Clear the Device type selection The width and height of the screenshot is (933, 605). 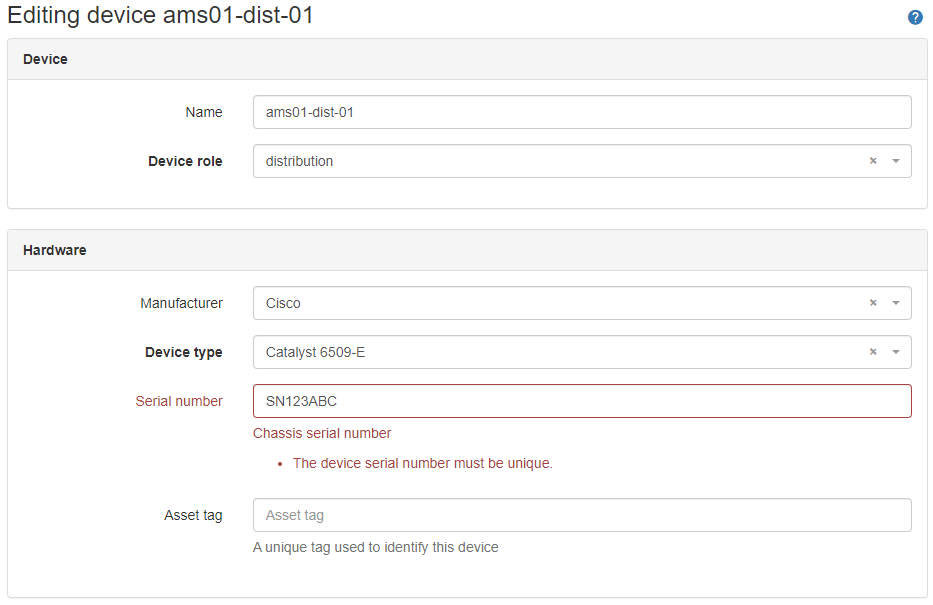point(873,352)
